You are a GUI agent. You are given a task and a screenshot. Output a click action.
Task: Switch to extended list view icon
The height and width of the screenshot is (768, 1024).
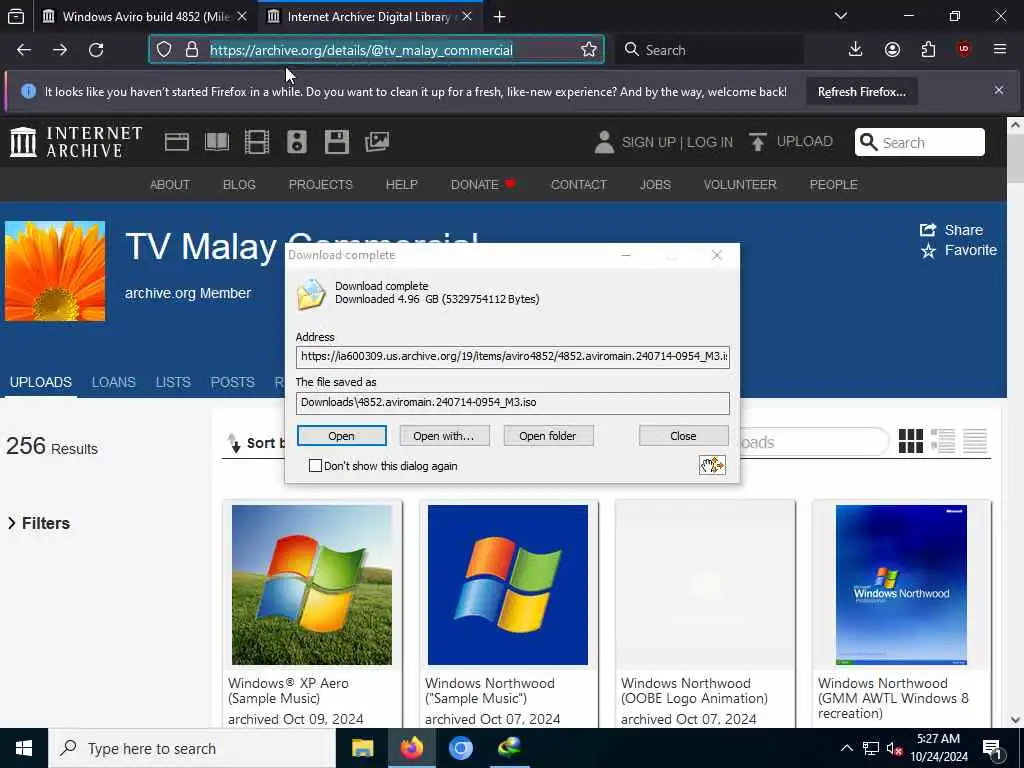(942, 441)
